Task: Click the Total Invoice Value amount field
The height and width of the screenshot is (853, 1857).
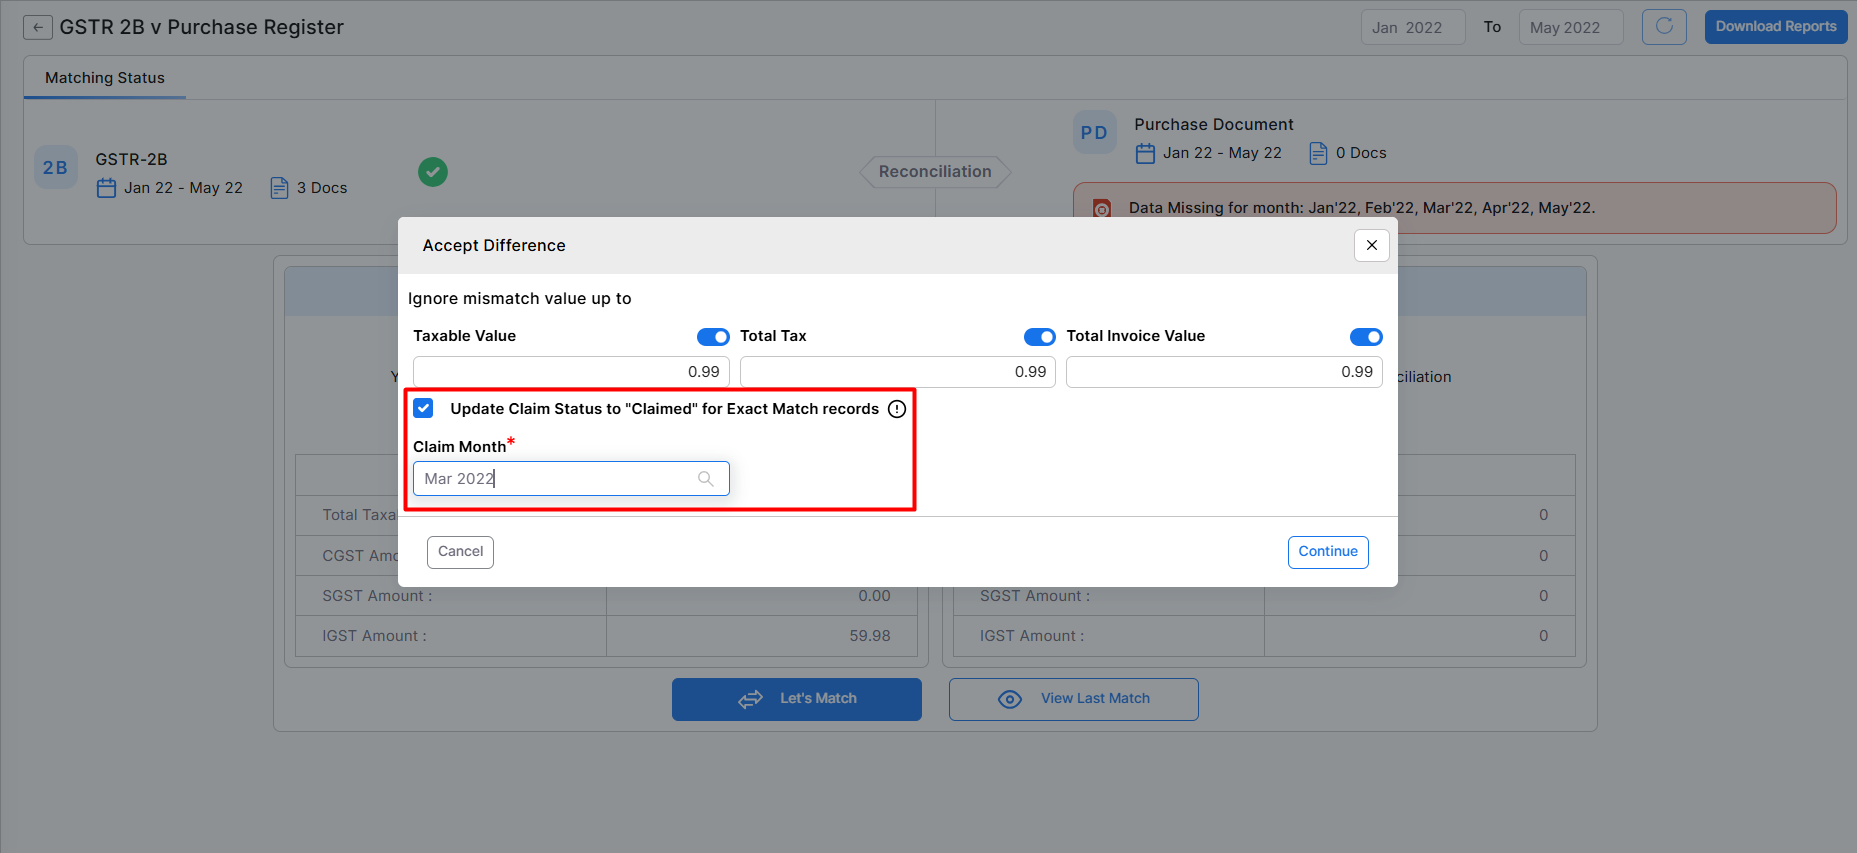Action: 1224,372
